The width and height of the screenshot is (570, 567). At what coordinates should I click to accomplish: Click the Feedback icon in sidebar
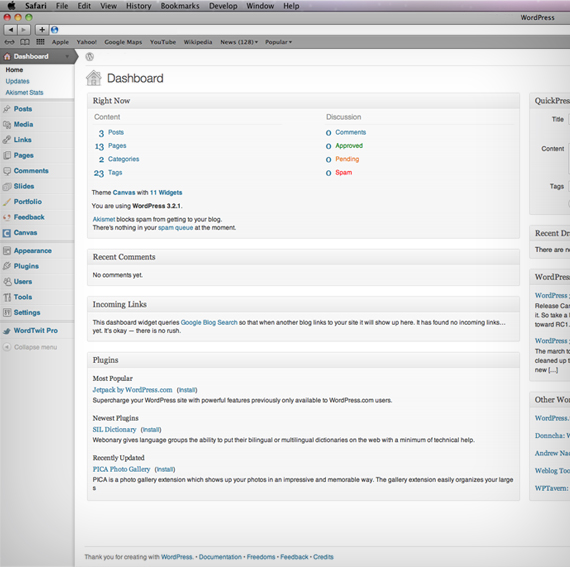(7, 217)
